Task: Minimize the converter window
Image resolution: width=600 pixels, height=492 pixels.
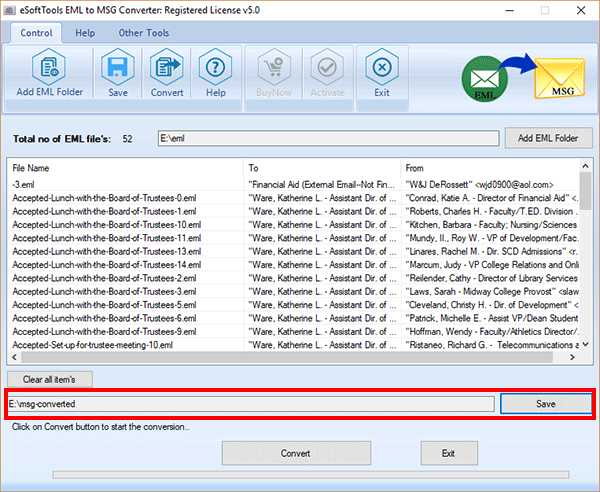Action: click(x=509, y=10)
